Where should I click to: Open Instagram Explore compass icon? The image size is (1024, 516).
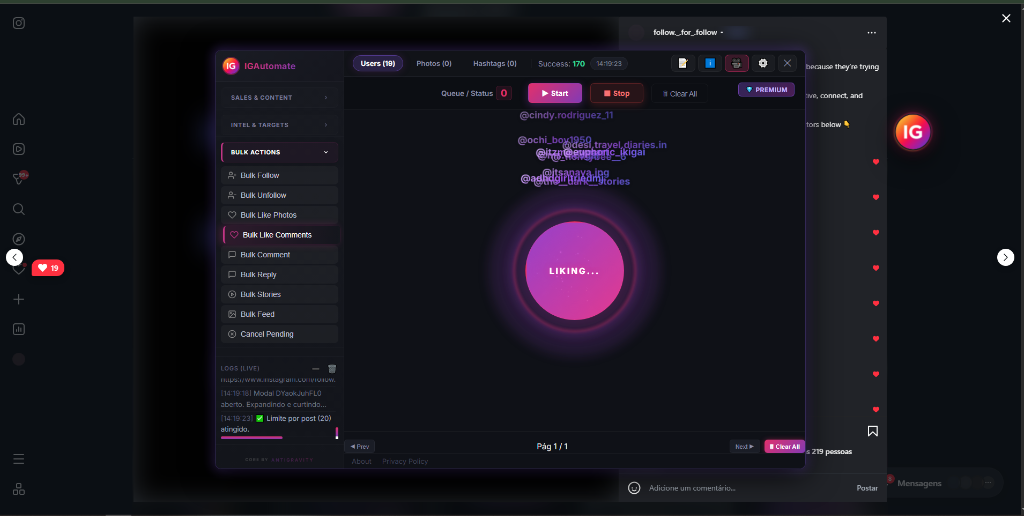pos(19,239)
